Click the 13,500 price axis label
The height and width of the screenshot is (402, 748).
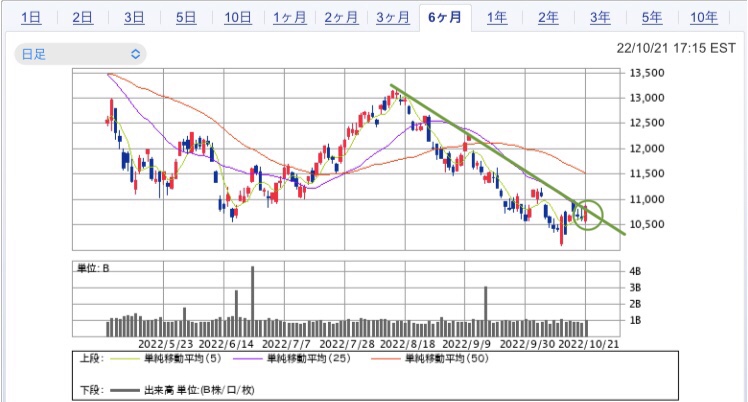click(x=647, y=73)
